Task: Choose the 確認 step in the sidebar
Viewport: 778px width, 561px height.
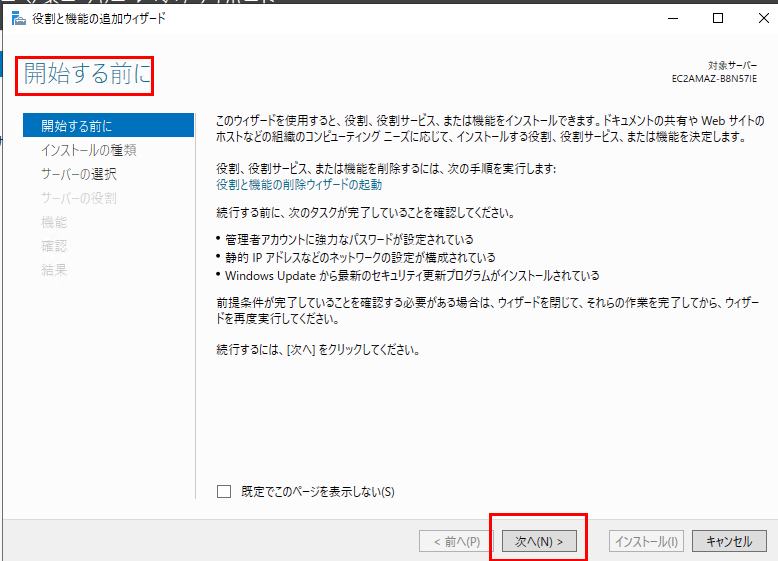Action: coord(54,246)
